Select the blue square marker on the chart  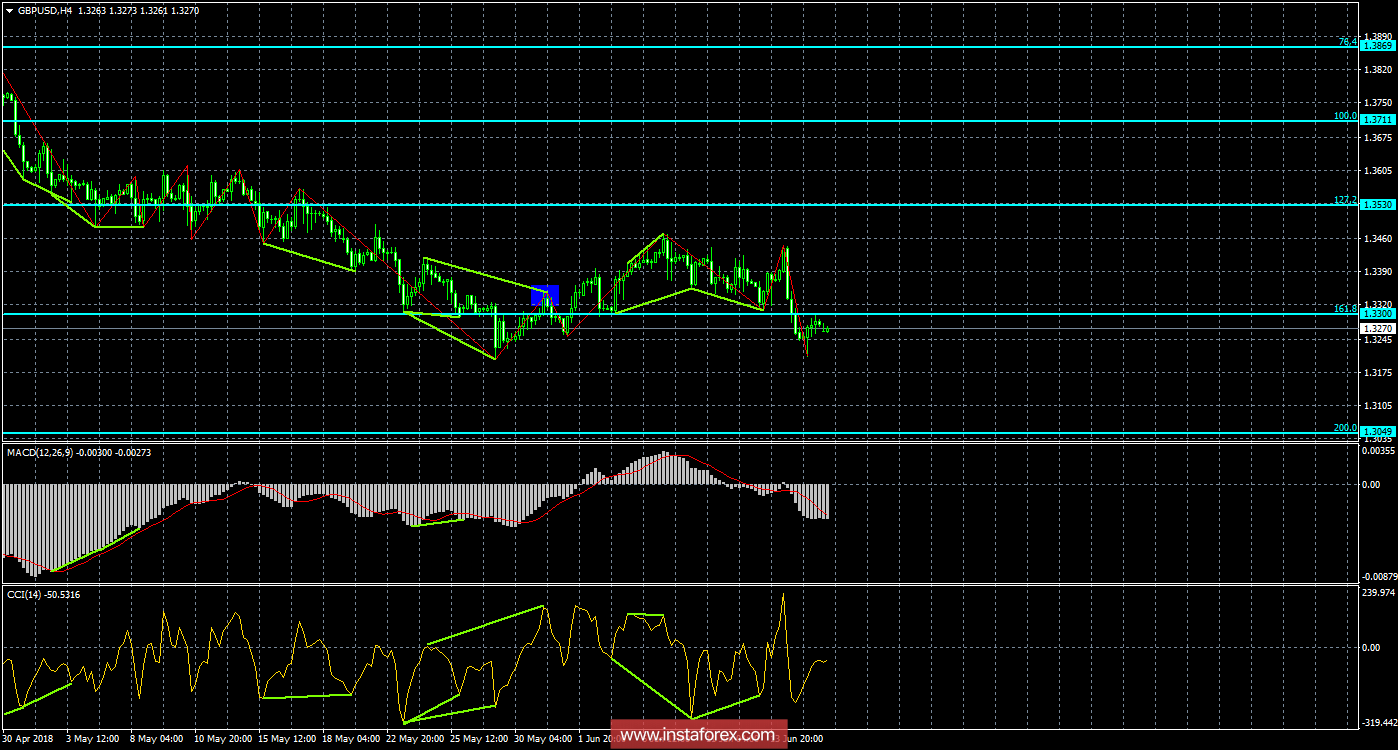tap(545, 295)
